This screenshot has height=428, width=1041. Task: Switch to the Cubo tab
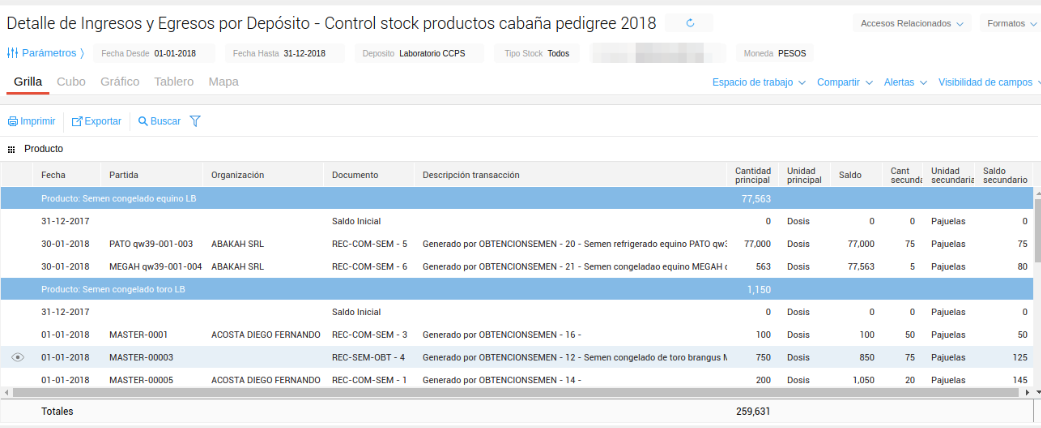(x=71, y=82)
